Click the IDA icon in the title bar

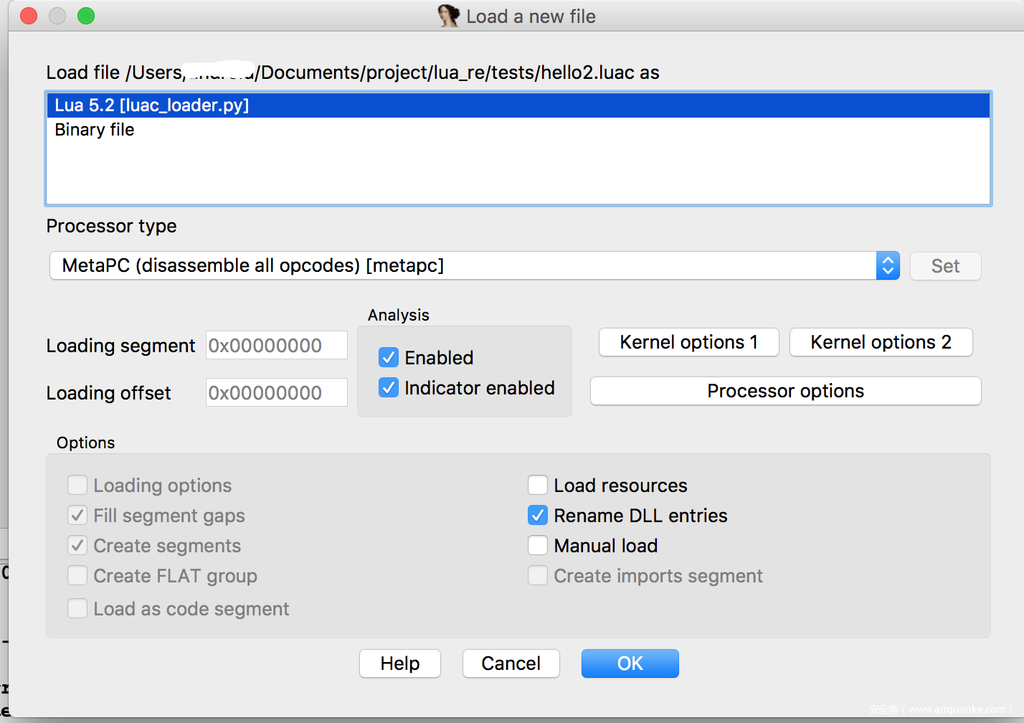(448, 16)
